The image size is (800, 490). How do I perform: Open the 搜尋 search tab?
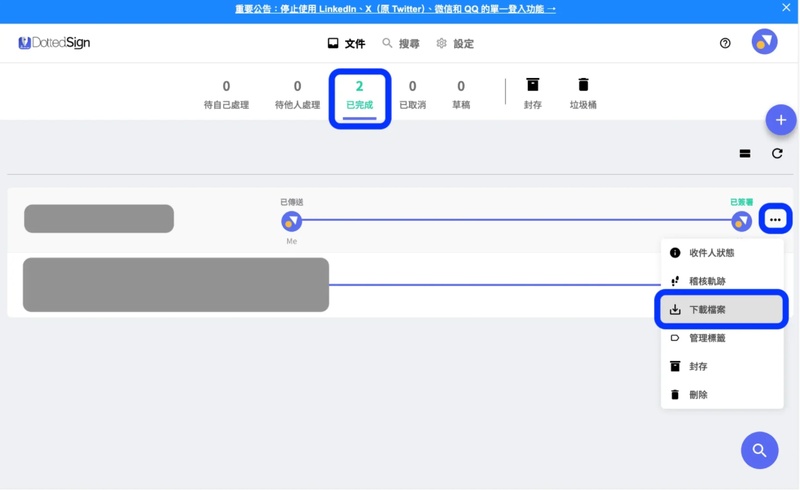click(x=401, y=43)
